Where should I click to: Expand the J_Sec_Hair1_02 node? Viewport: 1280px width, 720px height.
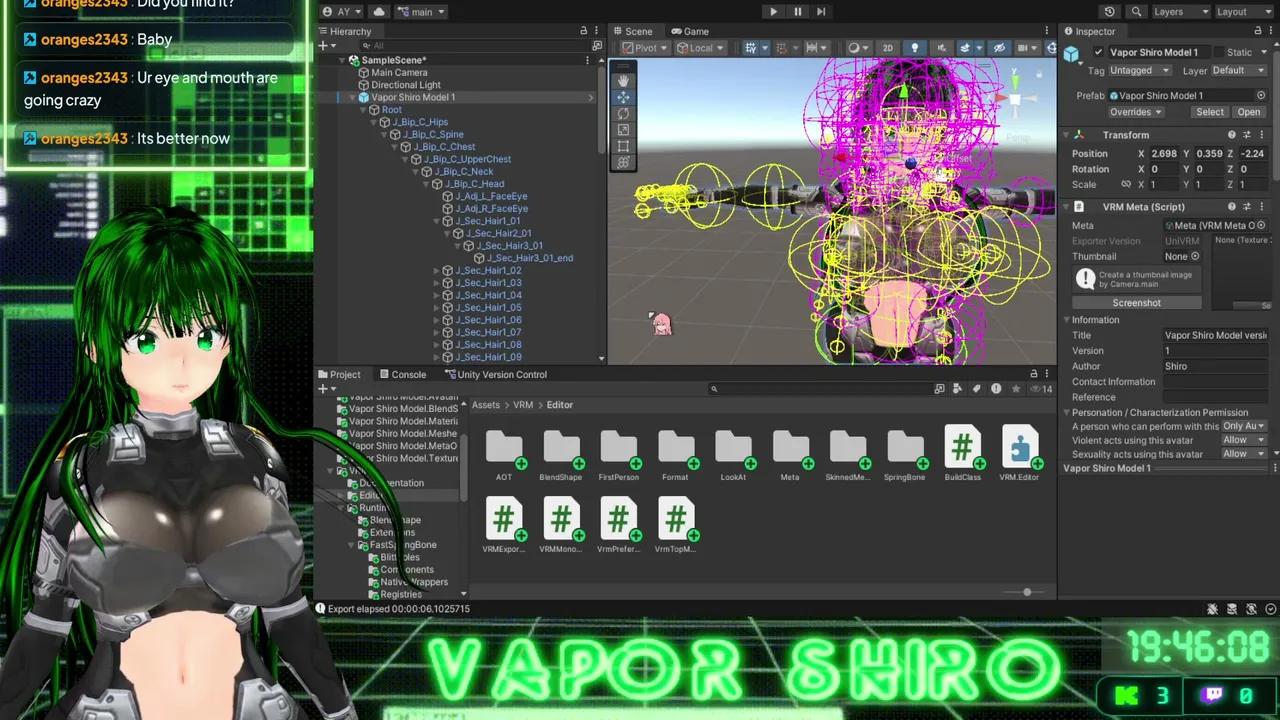point(437,271)
